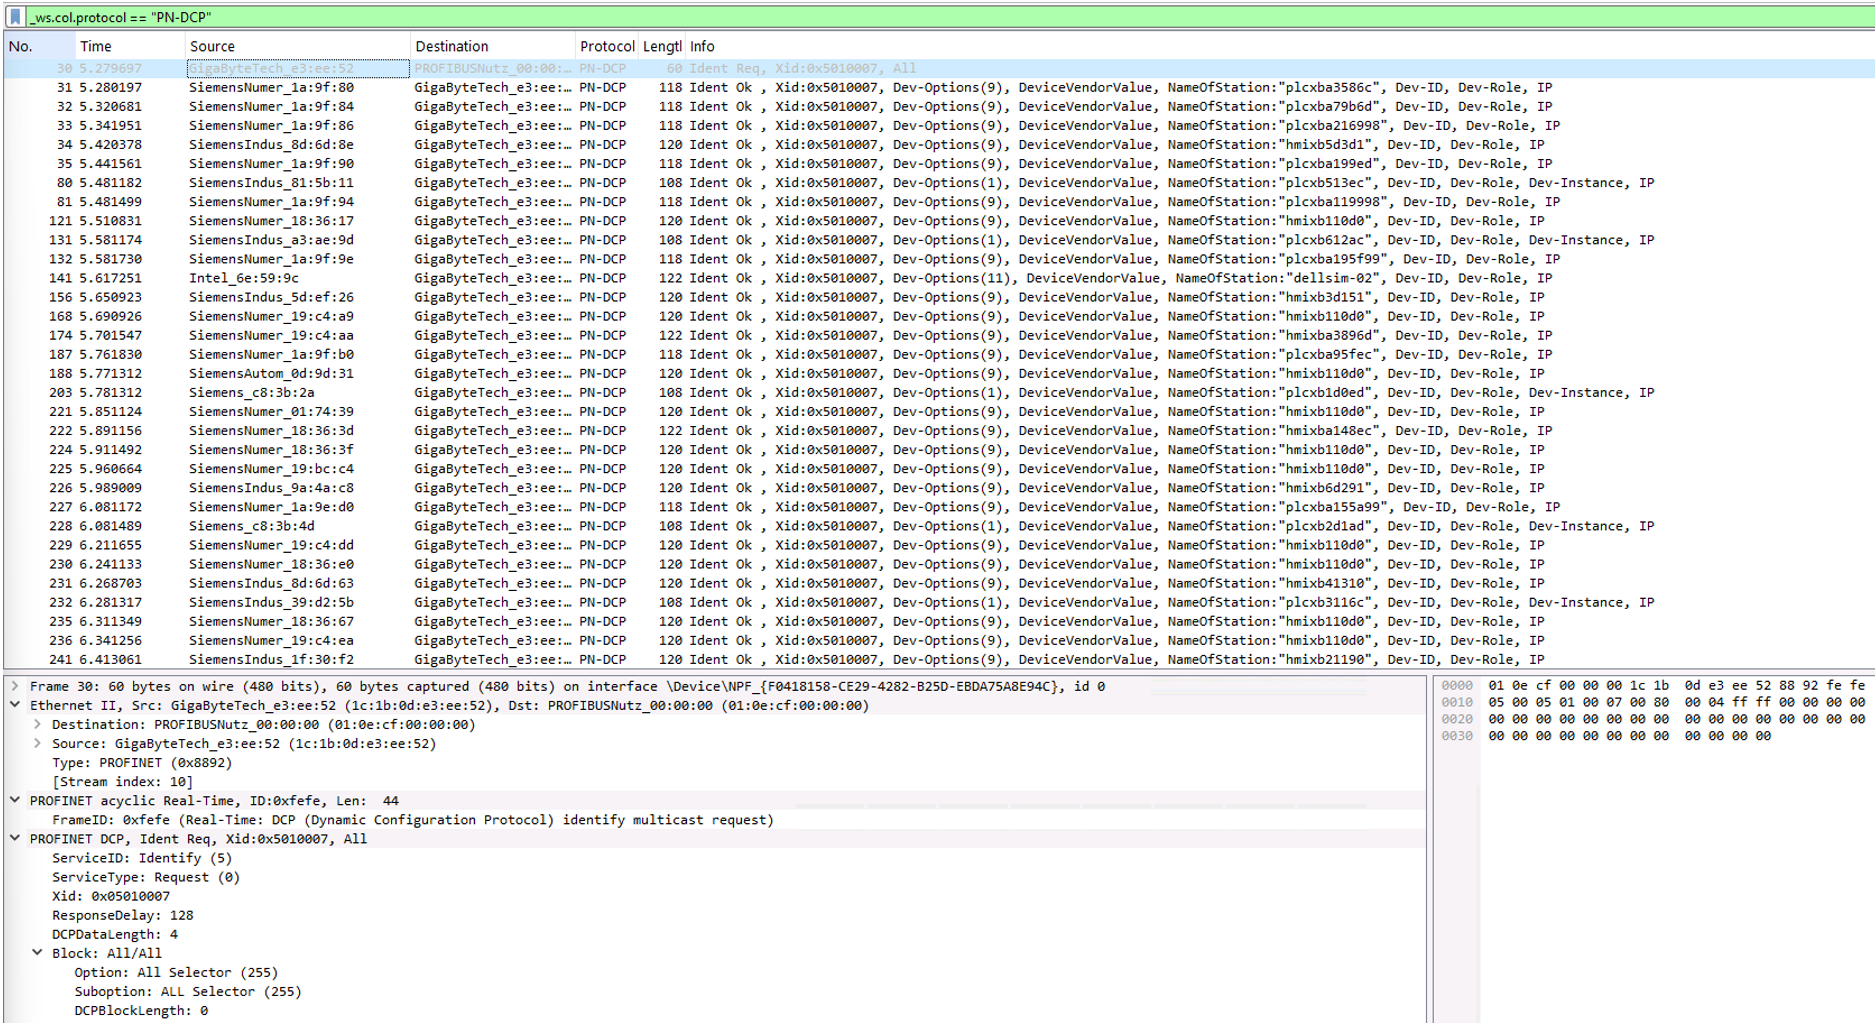
Task: Expand the Destination PROFIBUSNutz_00:00:00 field
Action: [x=38, y=724]
